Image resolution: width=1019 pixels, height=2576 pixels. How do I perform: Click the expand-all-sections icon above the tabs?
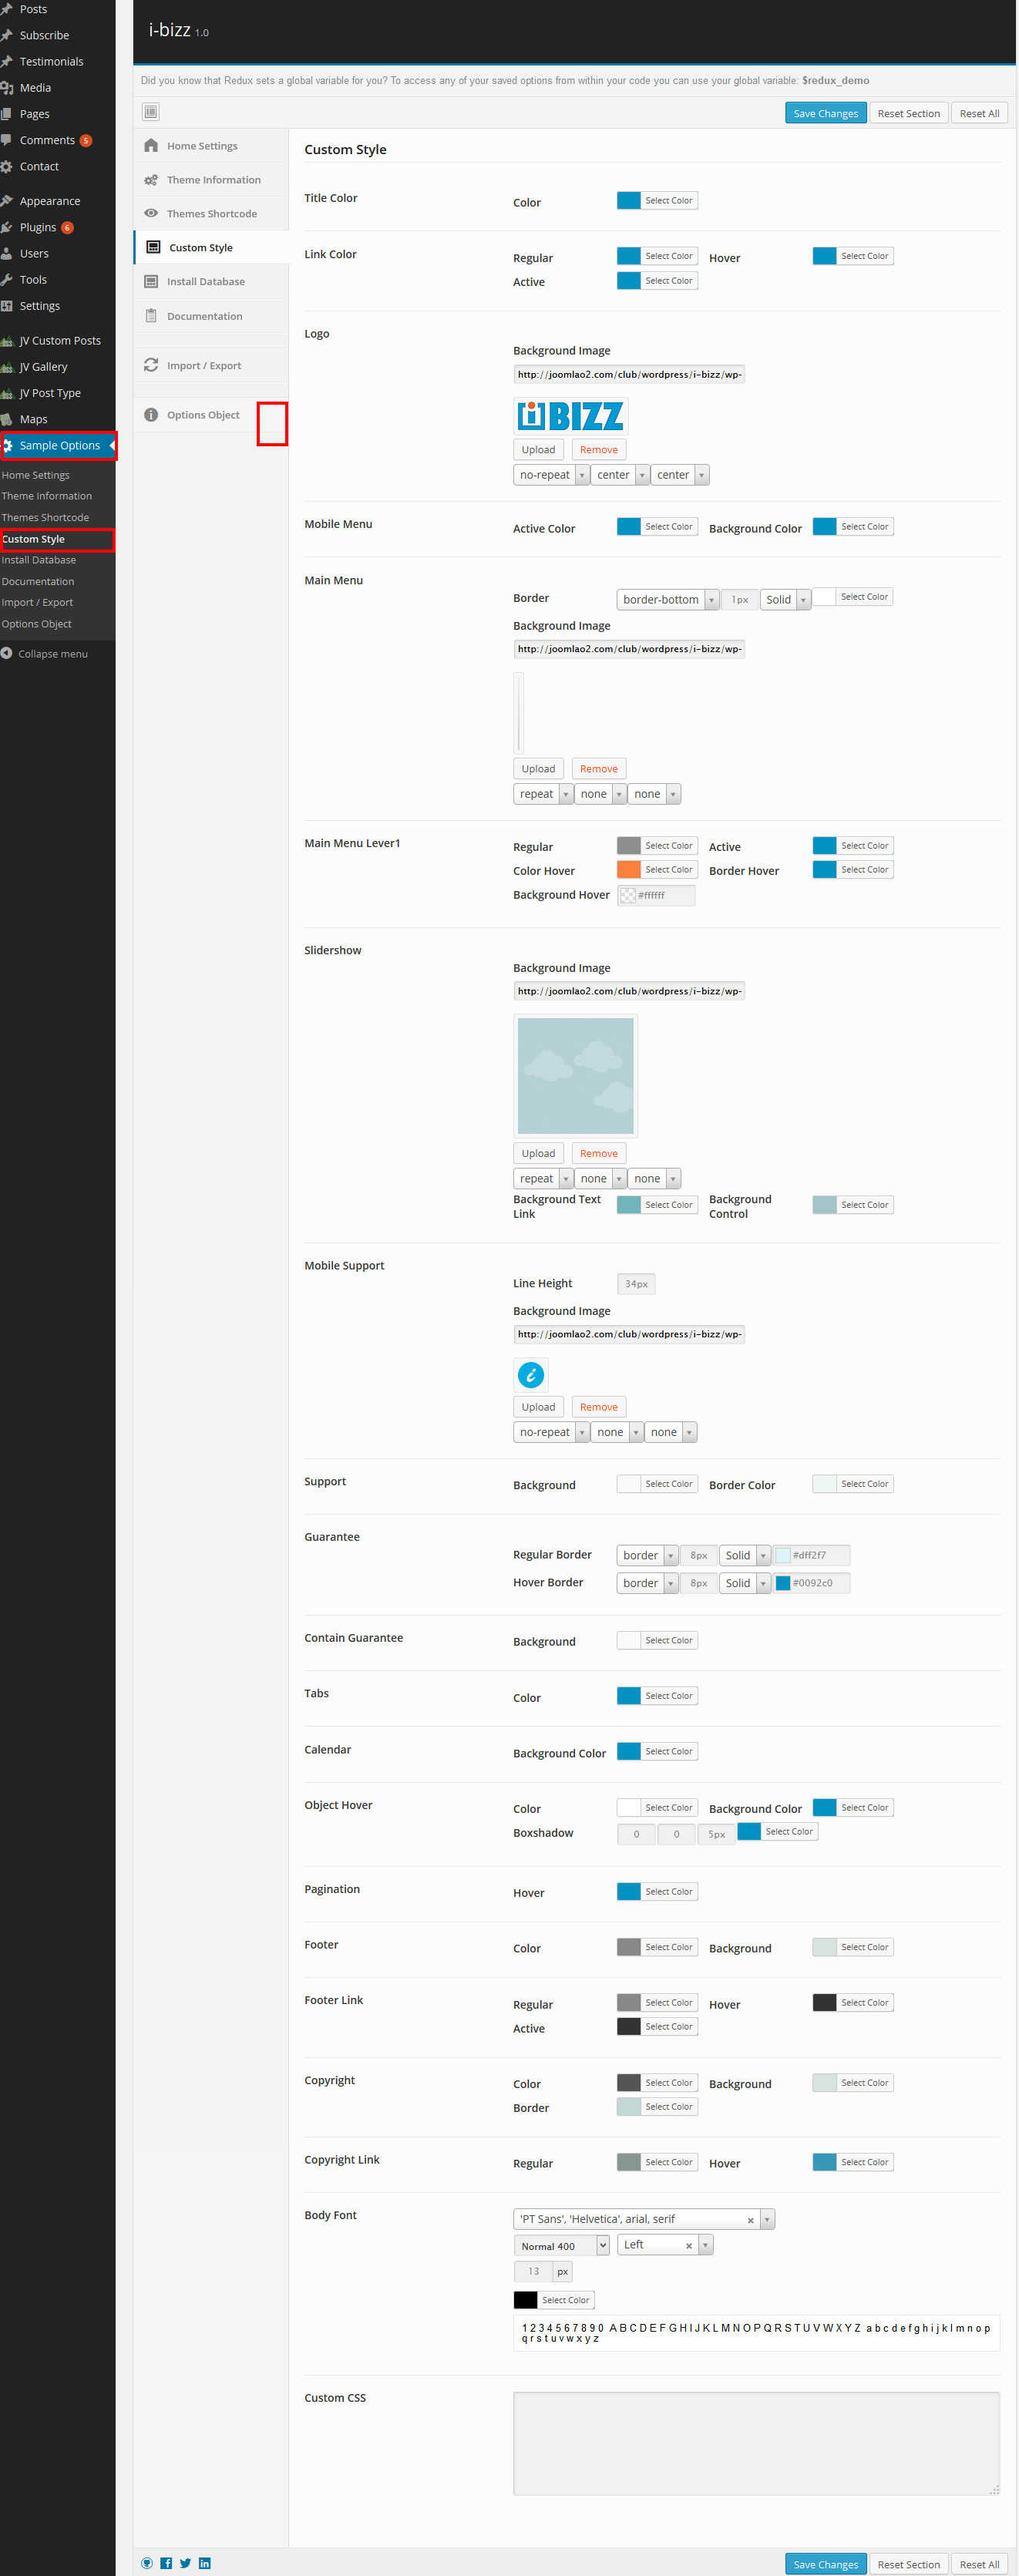click(x=151, y=112)
